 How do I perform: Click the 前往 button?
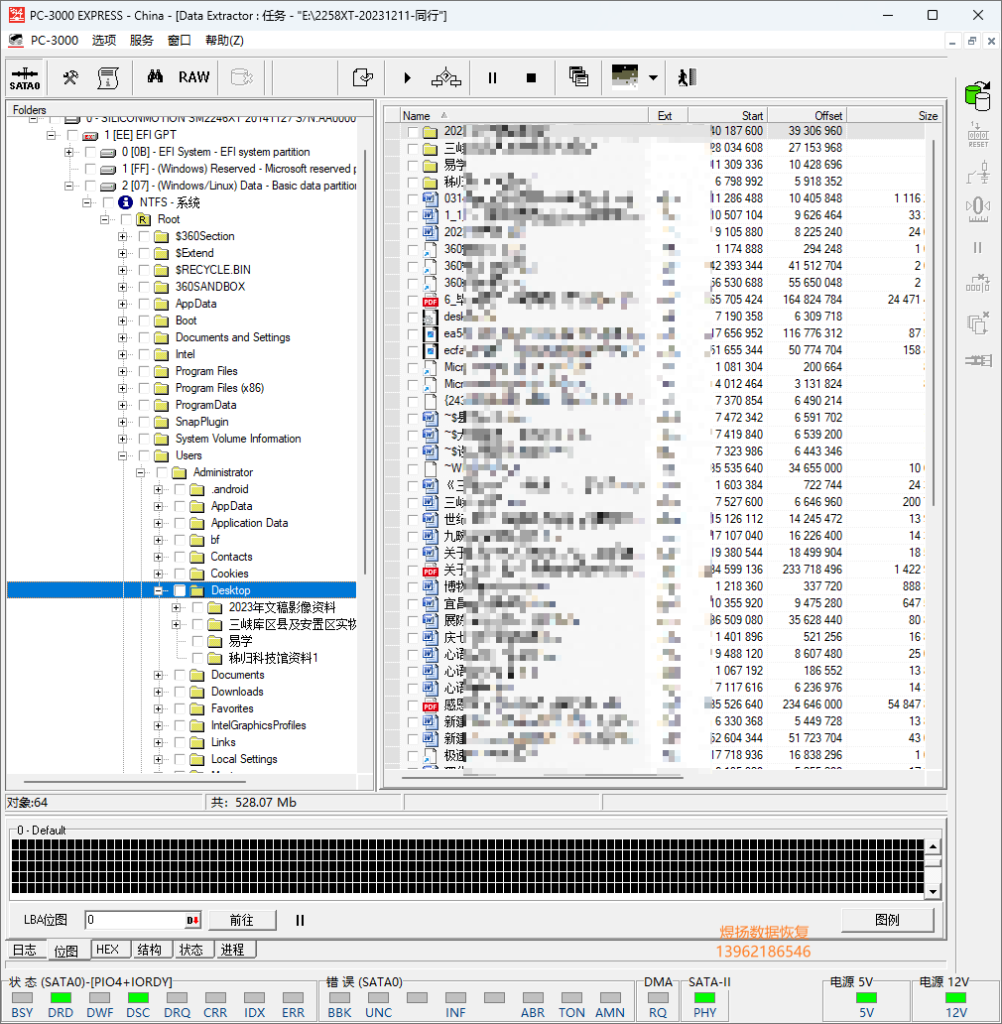point(242,920)
